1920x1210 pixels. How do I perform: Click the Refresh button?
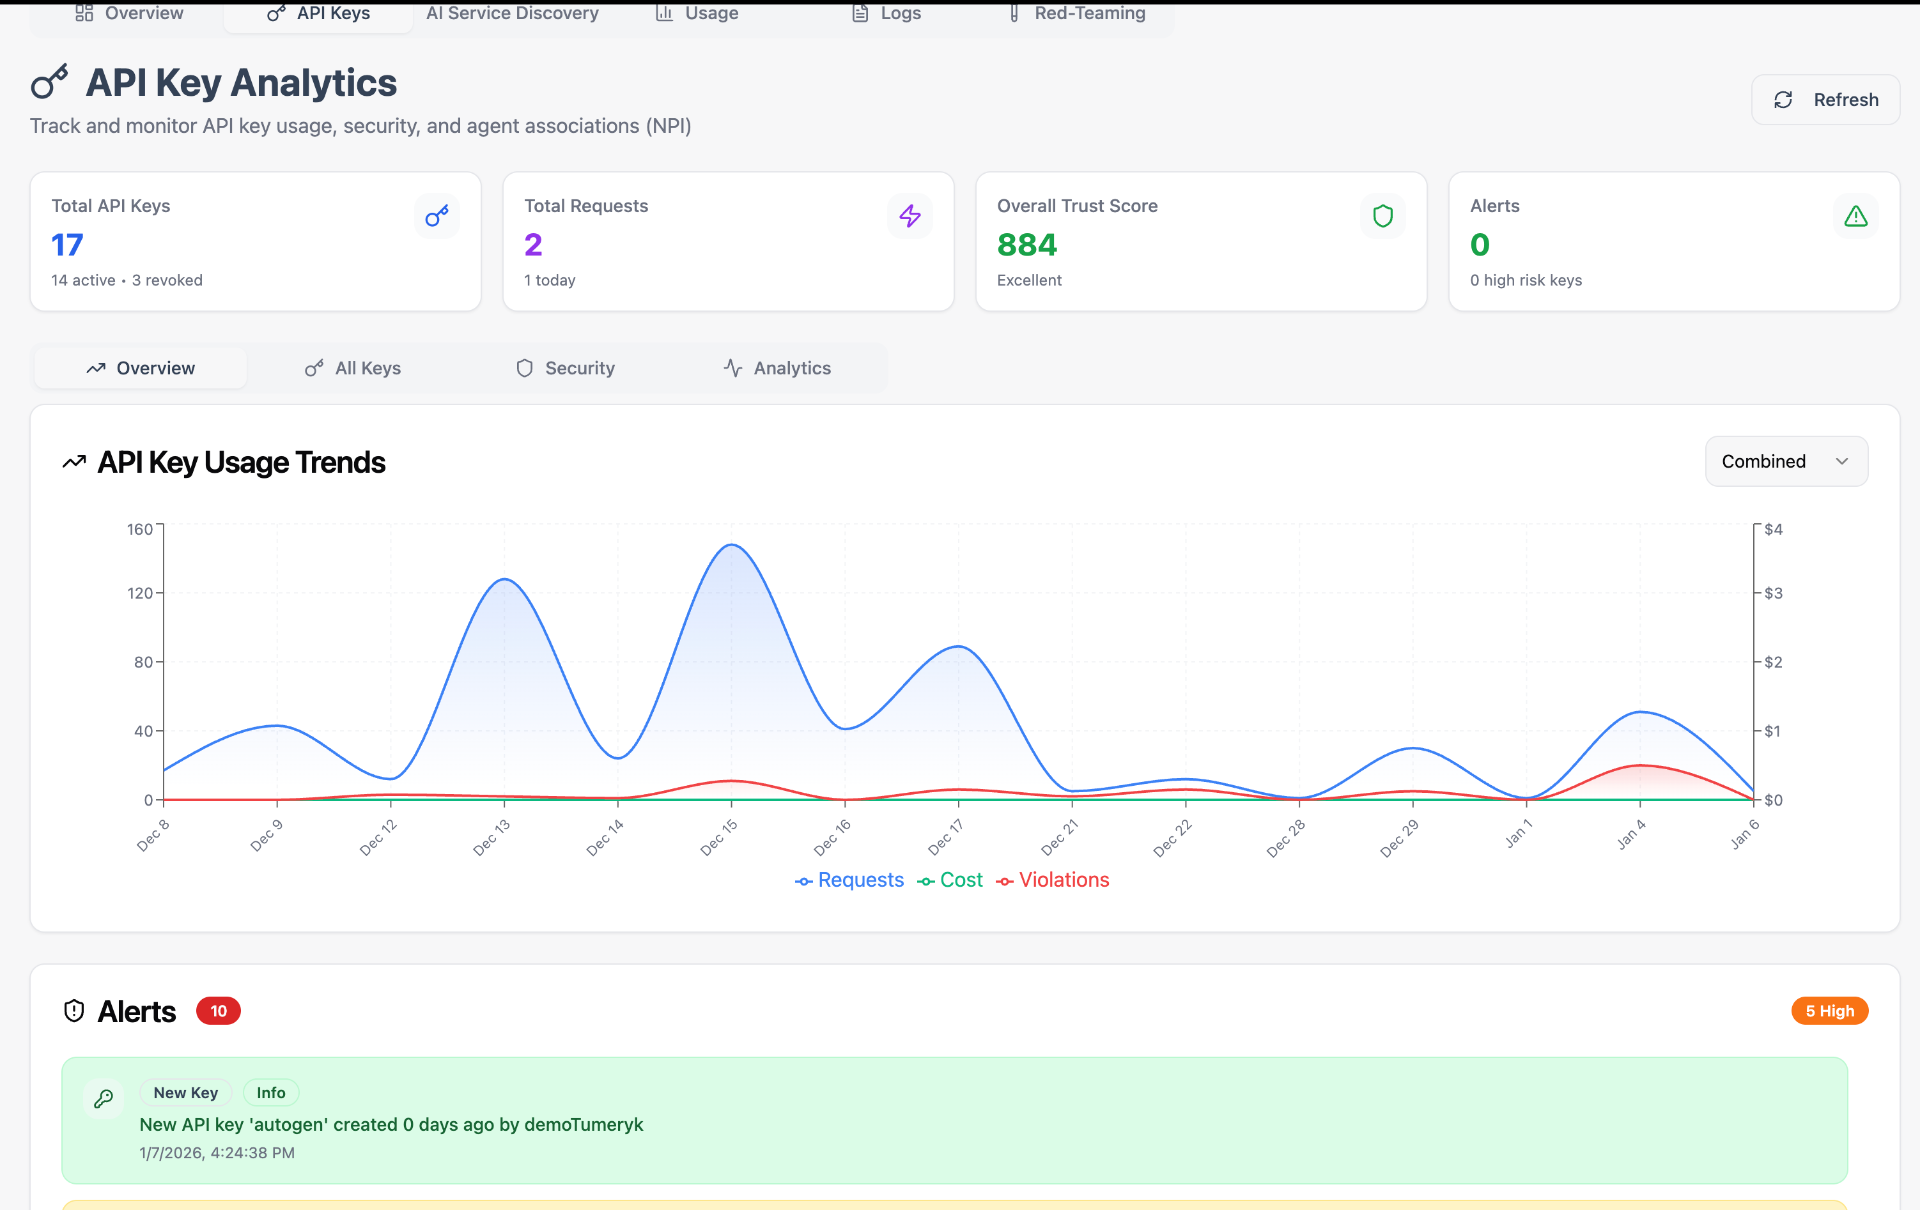1825,100
